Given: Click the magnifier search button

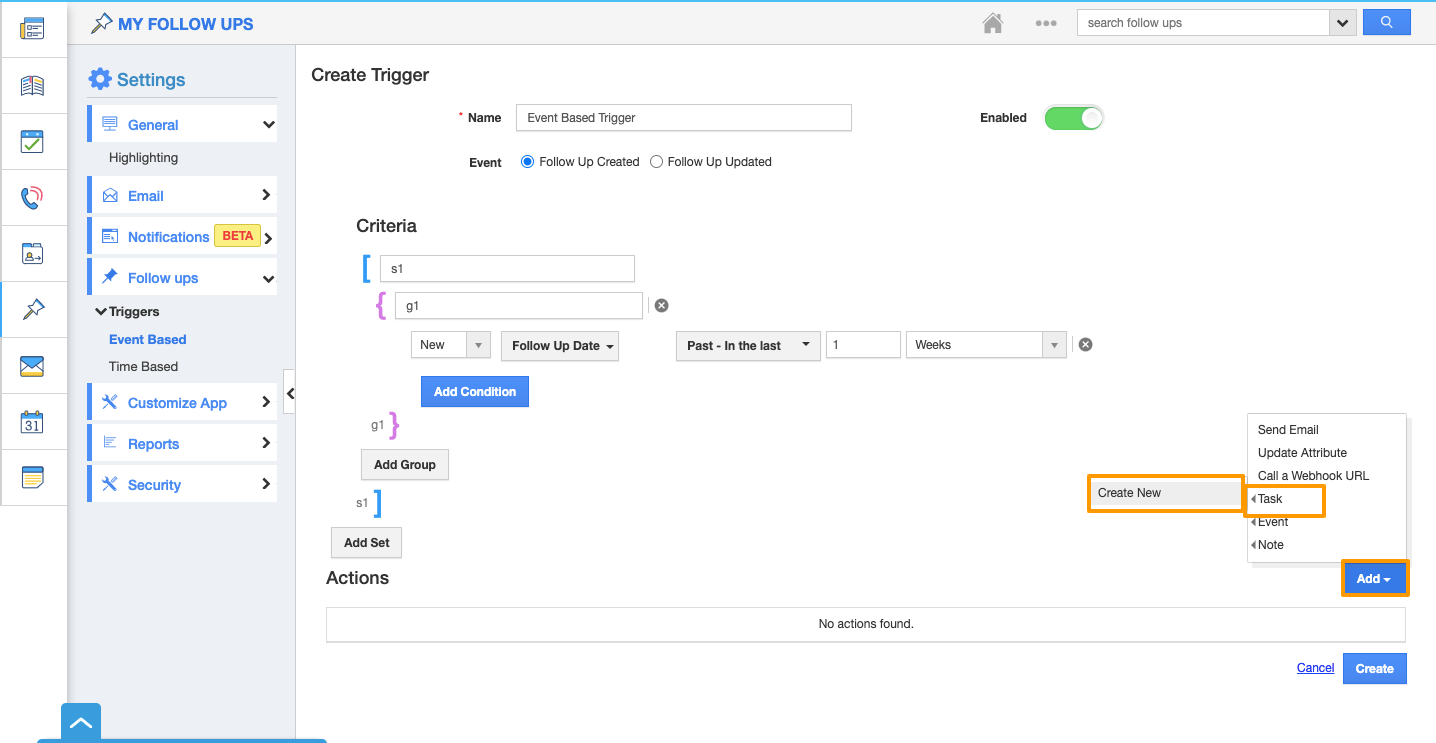Looking at the screenshot, I should [1386, 23].
